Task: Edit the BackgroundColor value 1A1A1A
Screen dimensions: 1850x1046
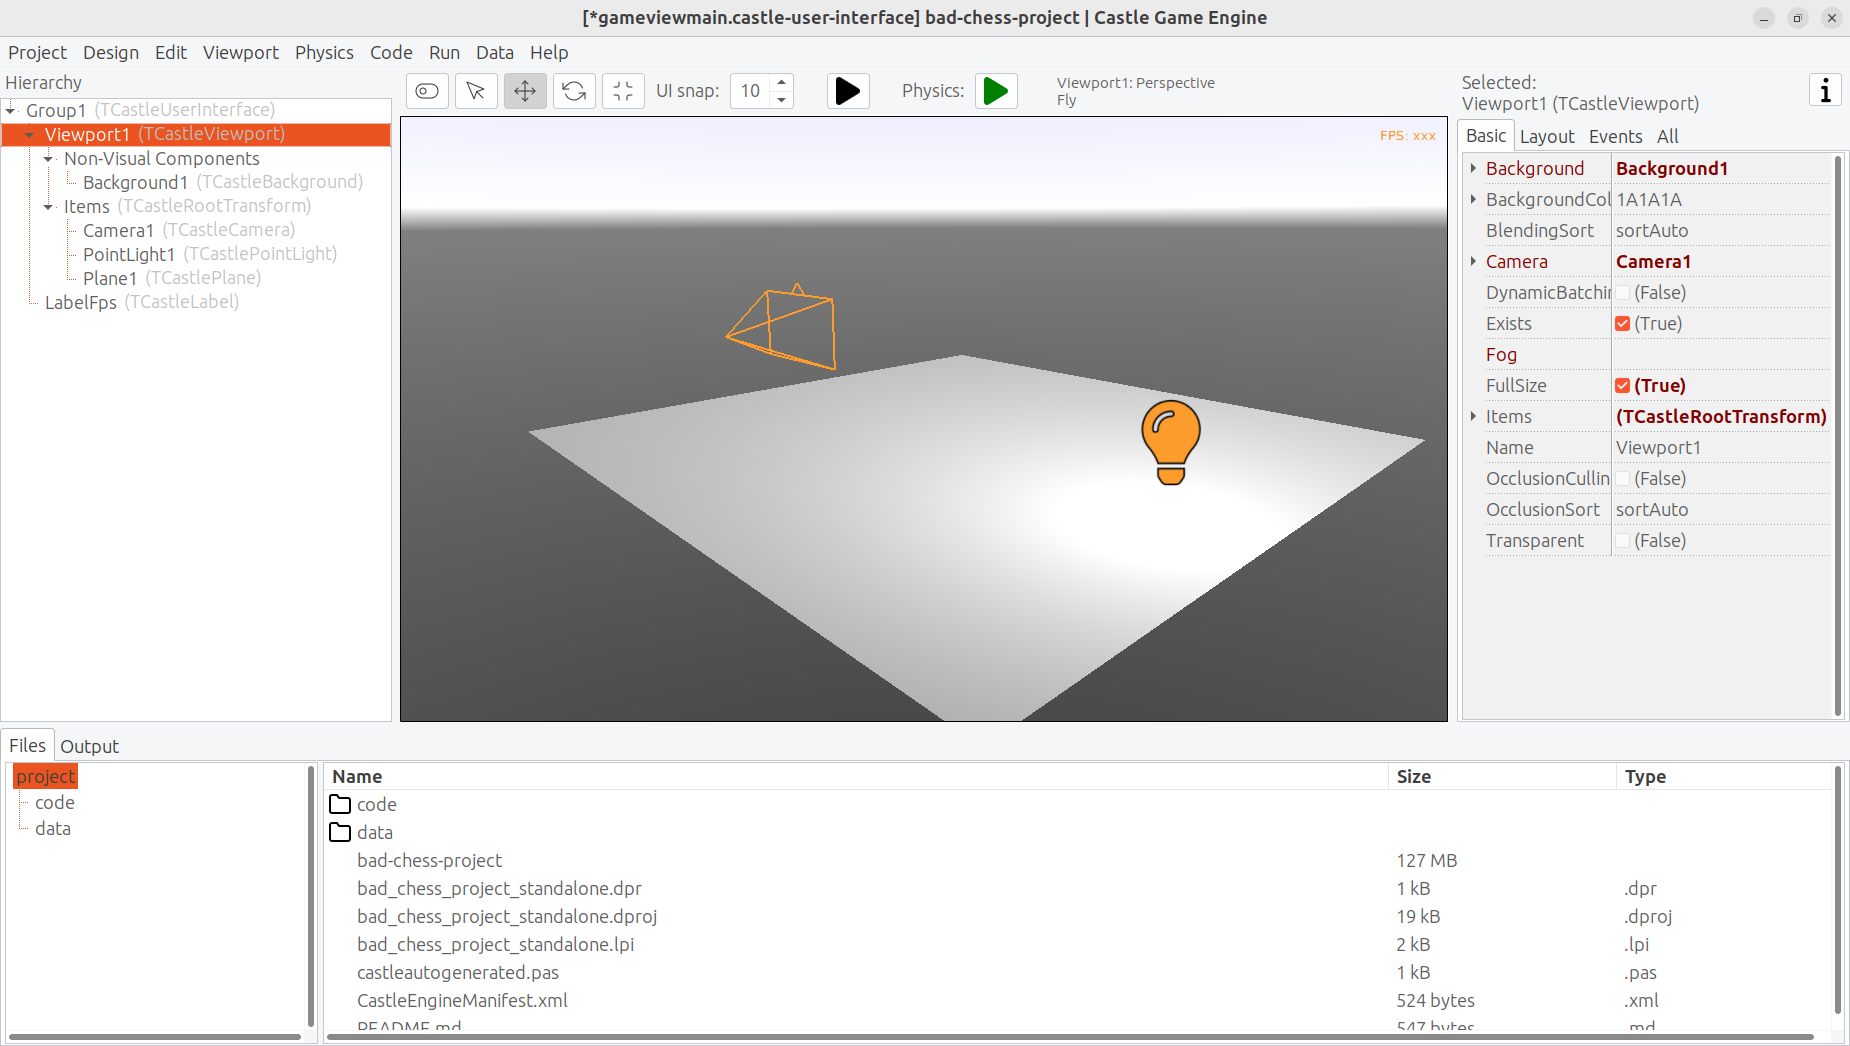Action: (1720, 200)
